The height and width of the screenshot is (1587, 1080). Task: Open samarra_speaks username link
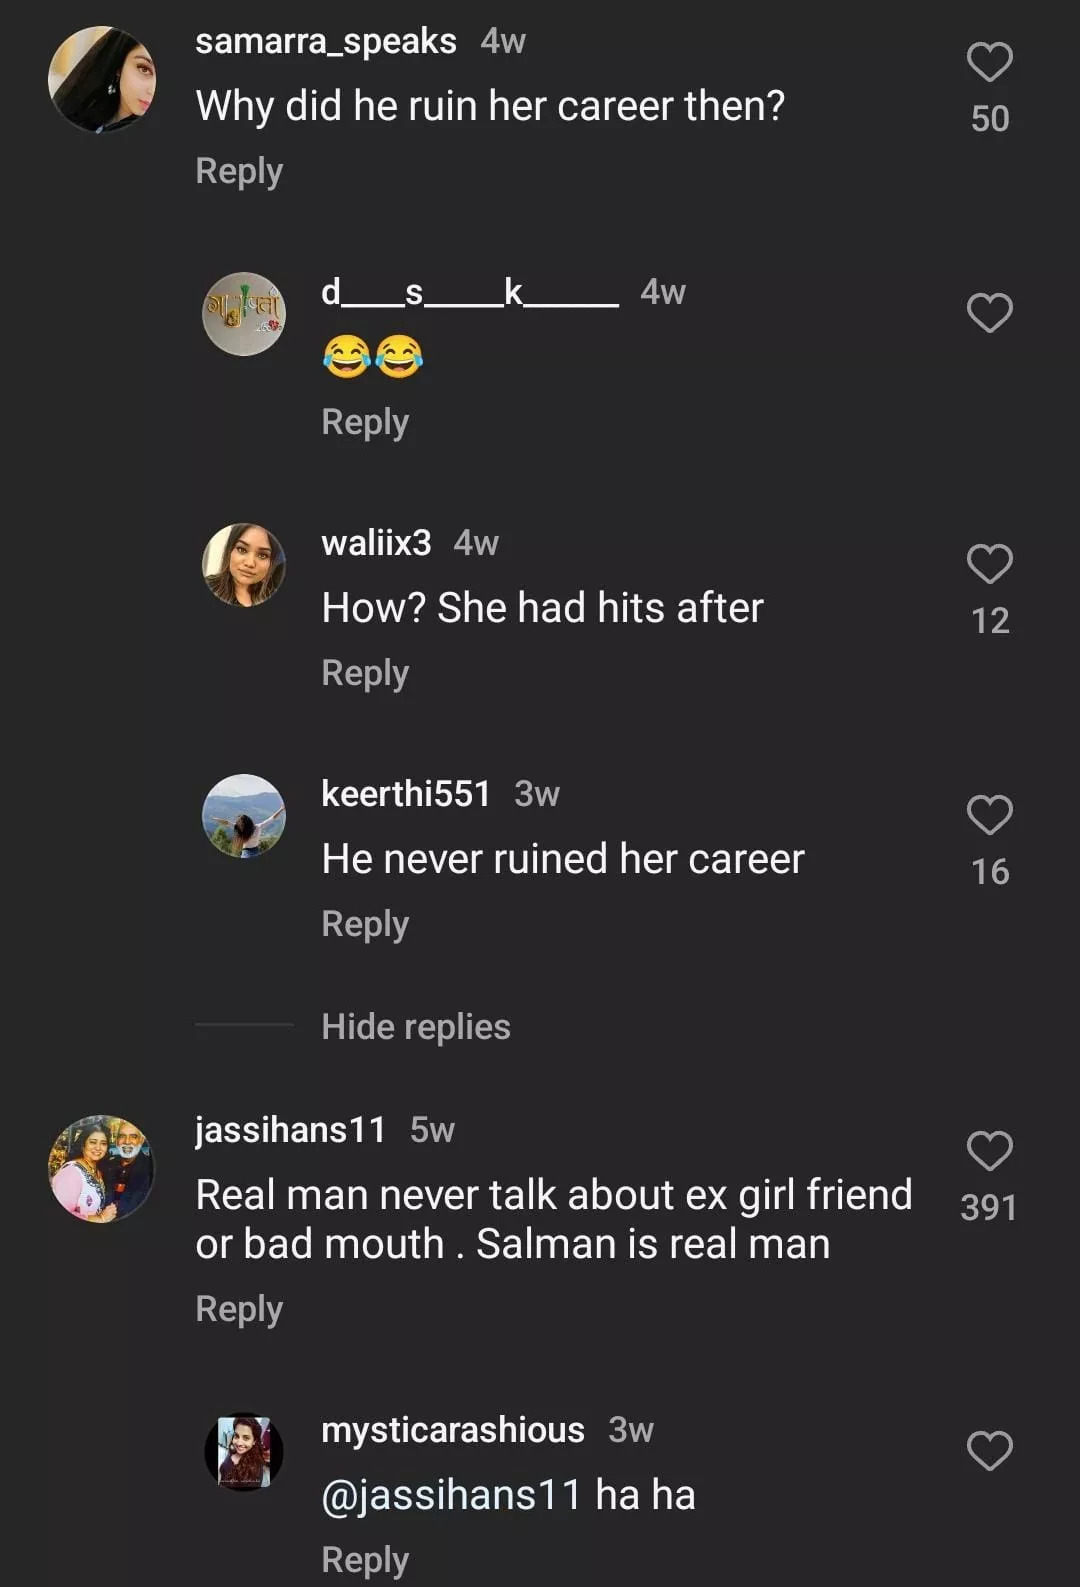[325, 41]
